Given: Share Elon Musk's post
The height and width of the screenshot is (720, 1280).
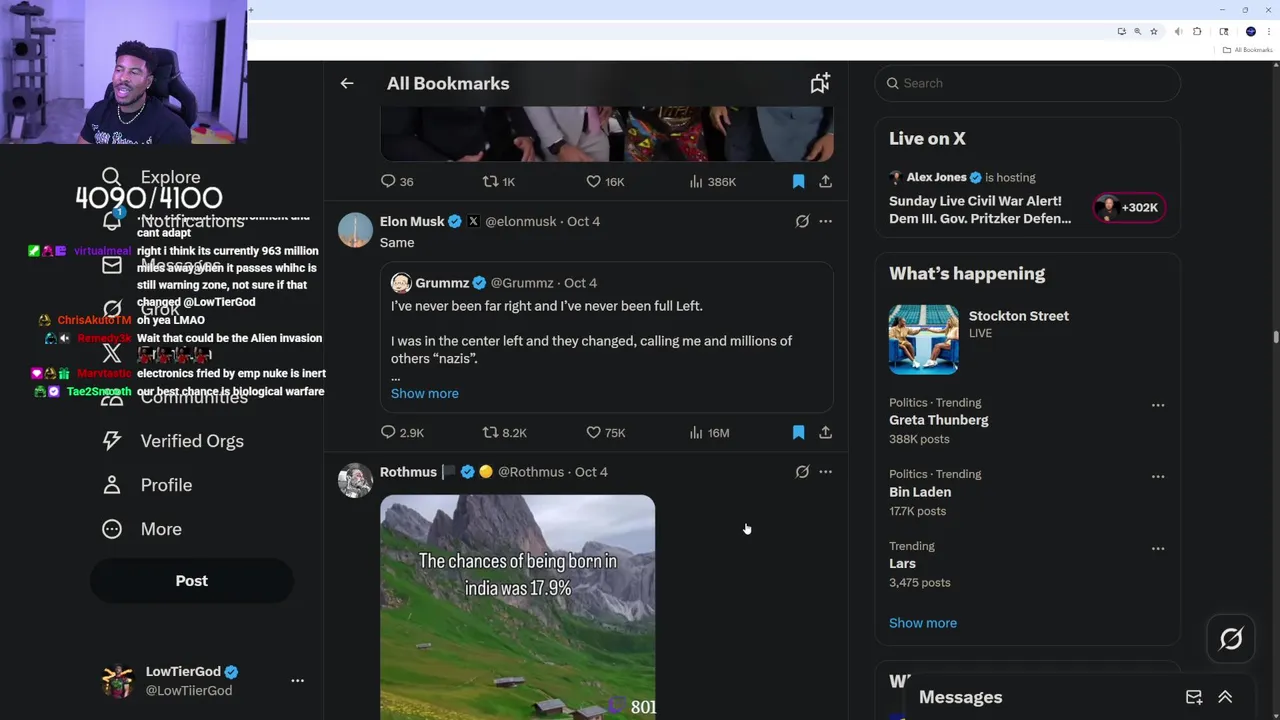Looking at the screenshot, I should point(825,433).
